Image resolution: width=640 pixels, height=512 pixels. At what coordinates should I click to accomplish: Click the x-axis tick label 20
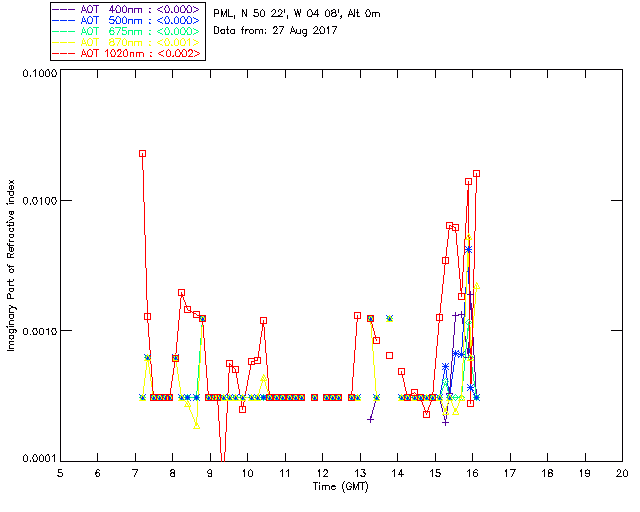pyautogui.click(x=622, y=473)
